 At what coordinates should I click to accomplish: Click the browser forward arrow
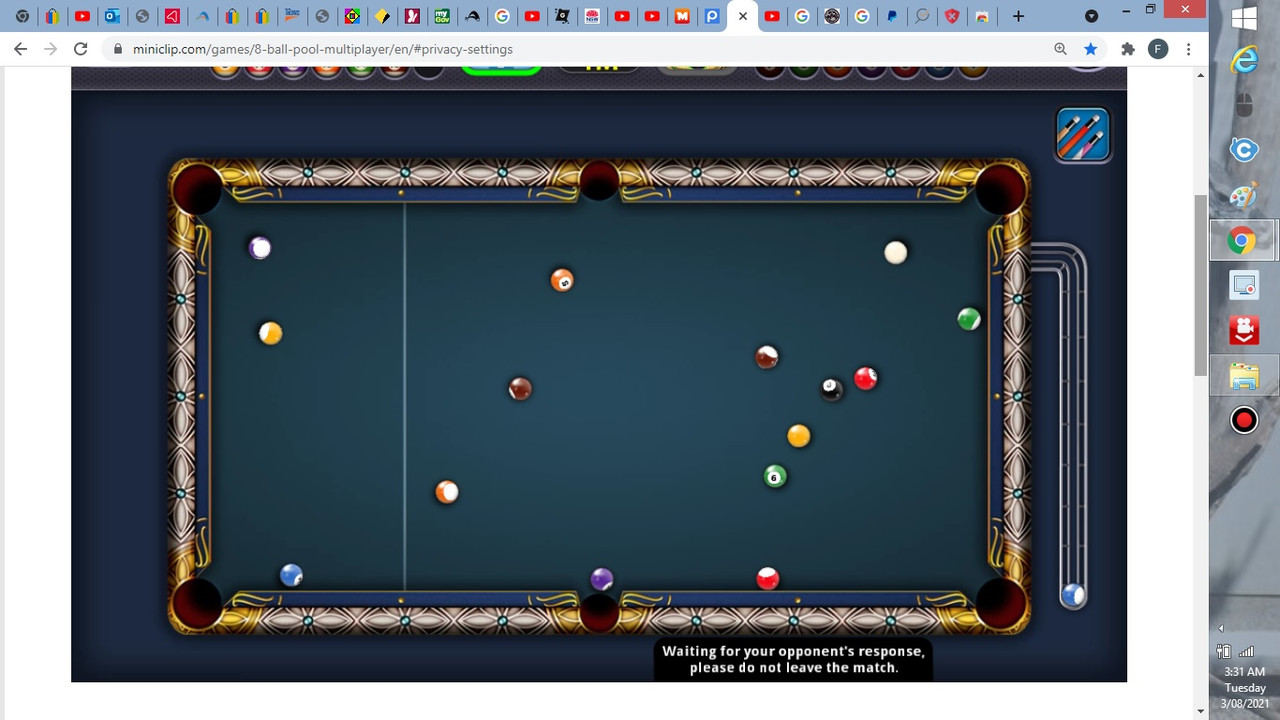[x=50, y=49]
